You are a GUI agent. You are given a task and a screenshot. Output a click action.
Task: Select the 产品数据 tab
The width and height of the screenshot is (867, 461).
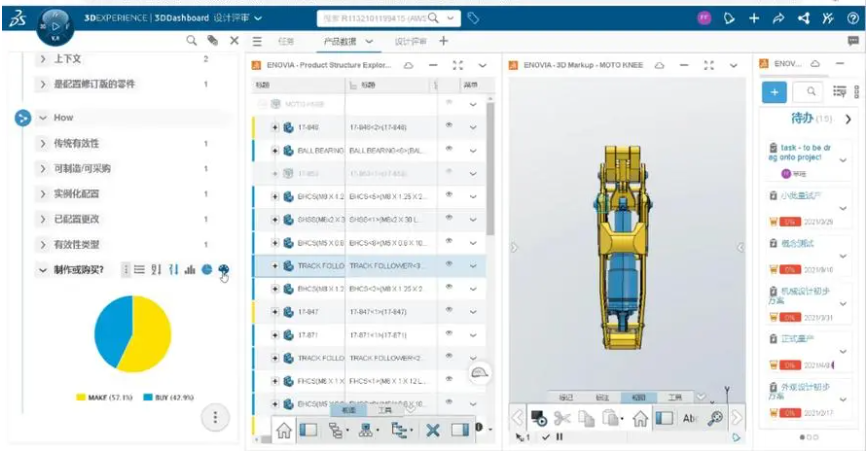[x=340, y=41]
